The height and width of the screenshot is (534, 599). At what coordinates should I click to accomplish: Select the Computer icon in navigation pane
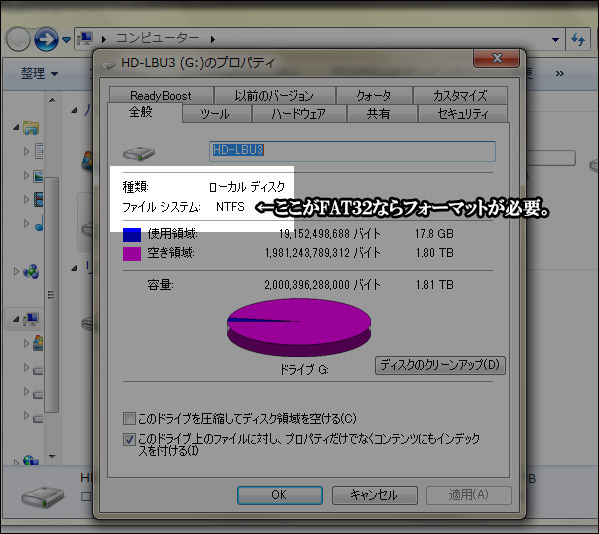[31, 319]
